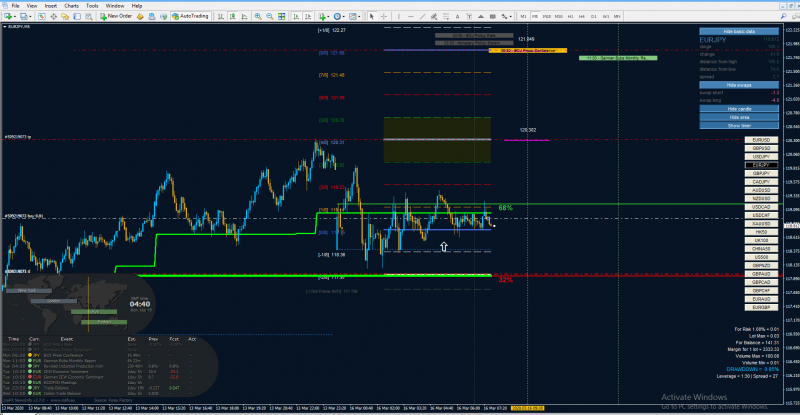Viewport: 800px width, 415px height.
Task: Toggle the AutoTrading button
Action: click(190, 16)
